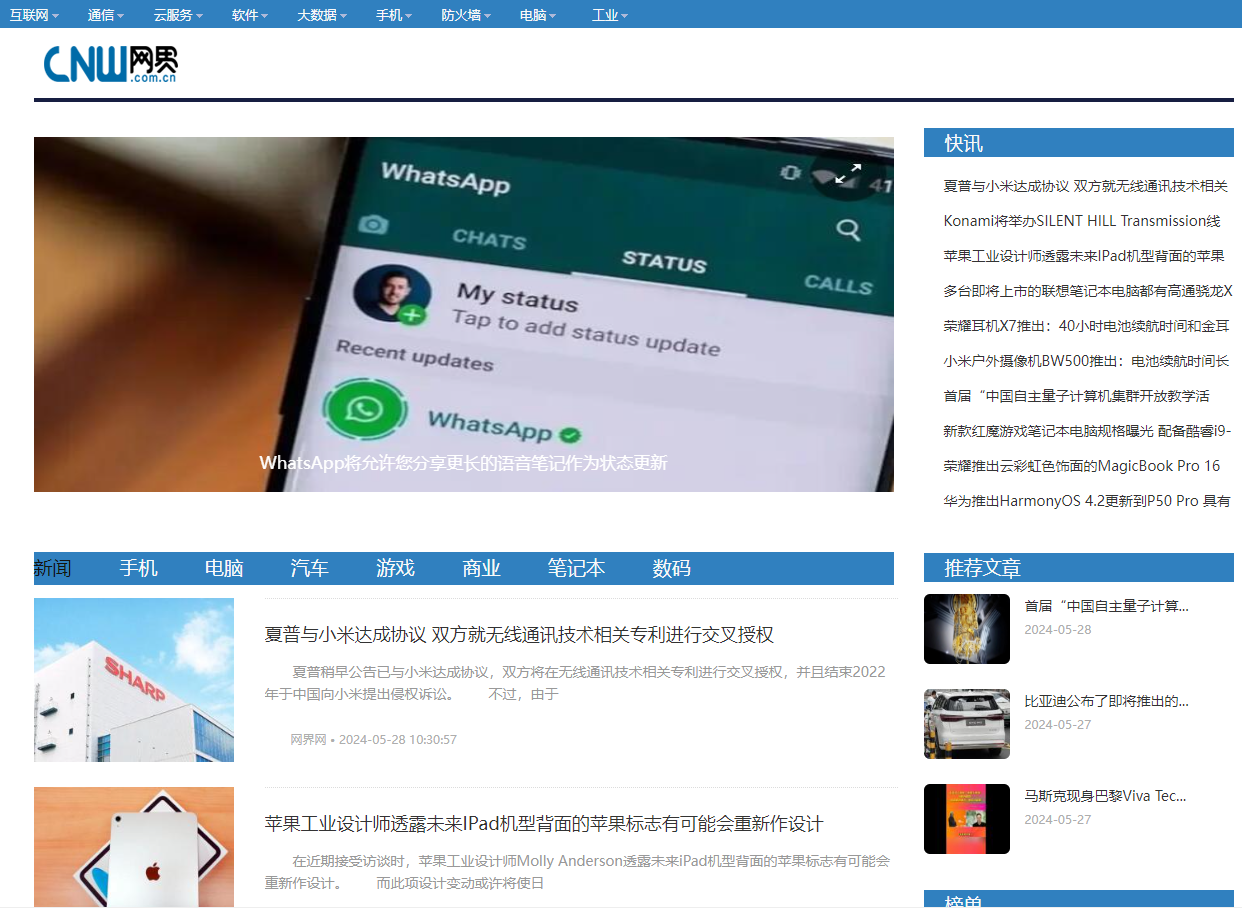Click the Molly Anderson article summary text
This screenshot has width=1242, height=910.
[577, 872]
